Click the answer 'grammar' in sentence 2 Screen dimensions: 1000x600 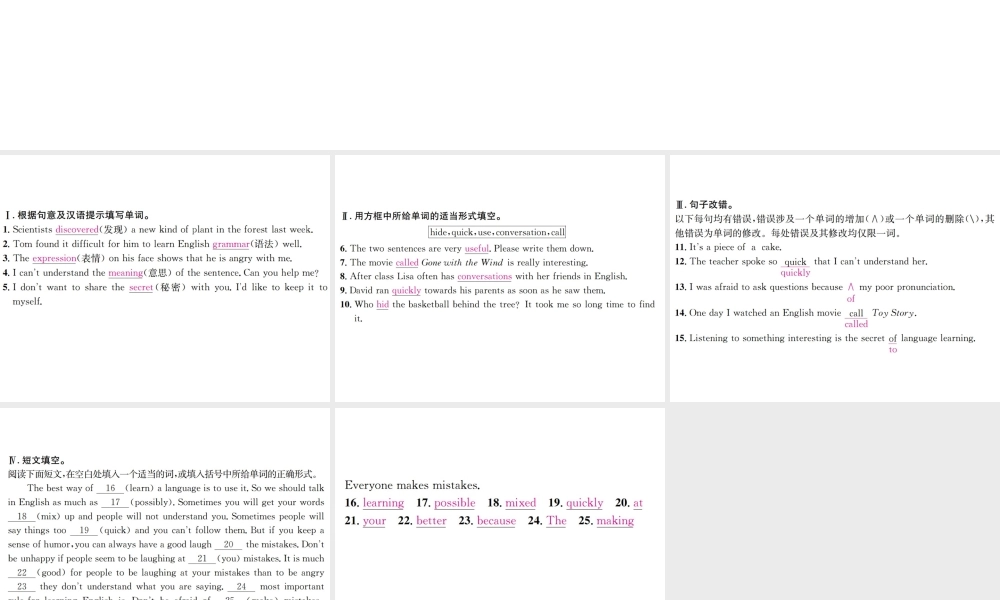(231, 244)
